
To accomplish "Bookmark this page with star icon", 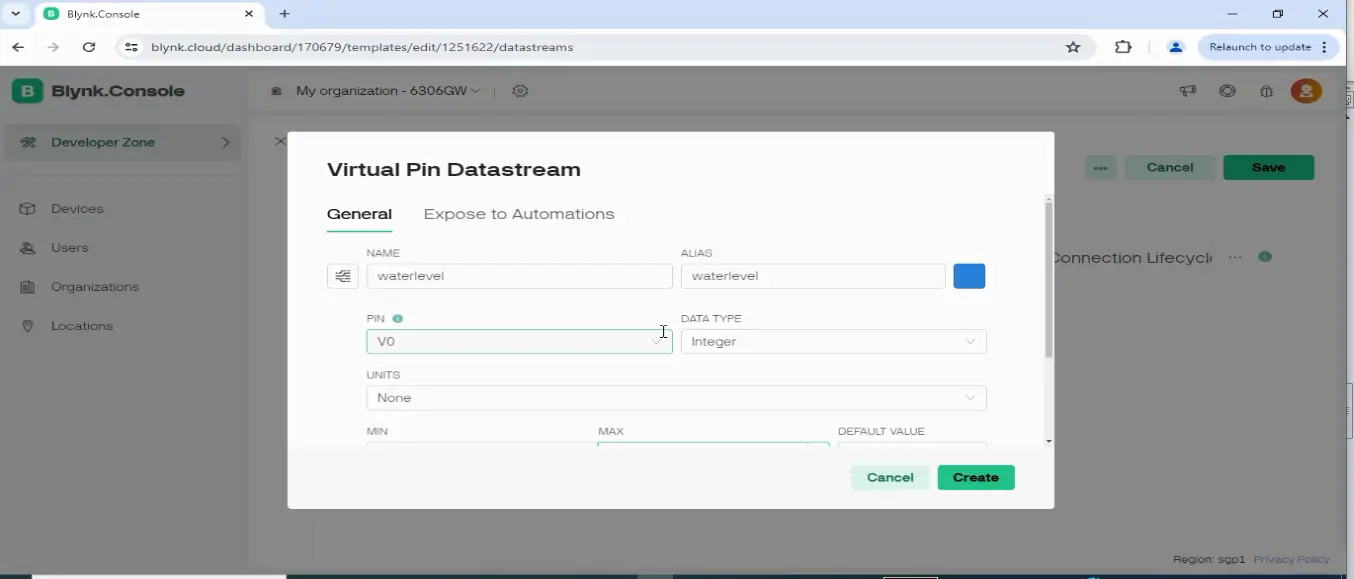I will pos(1073,47).
